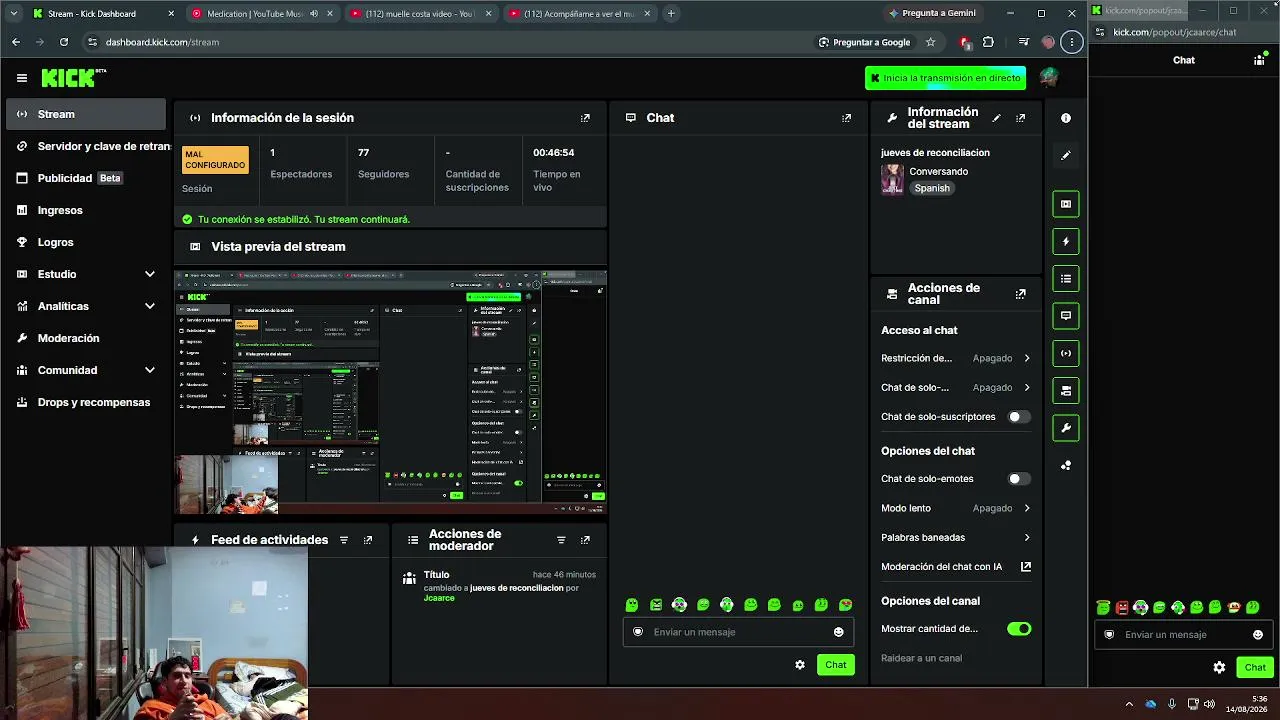Screen dimensions: 1280x720
Task: Toggle stream info panel with wrench rail icon
Action: [1066, 428]
